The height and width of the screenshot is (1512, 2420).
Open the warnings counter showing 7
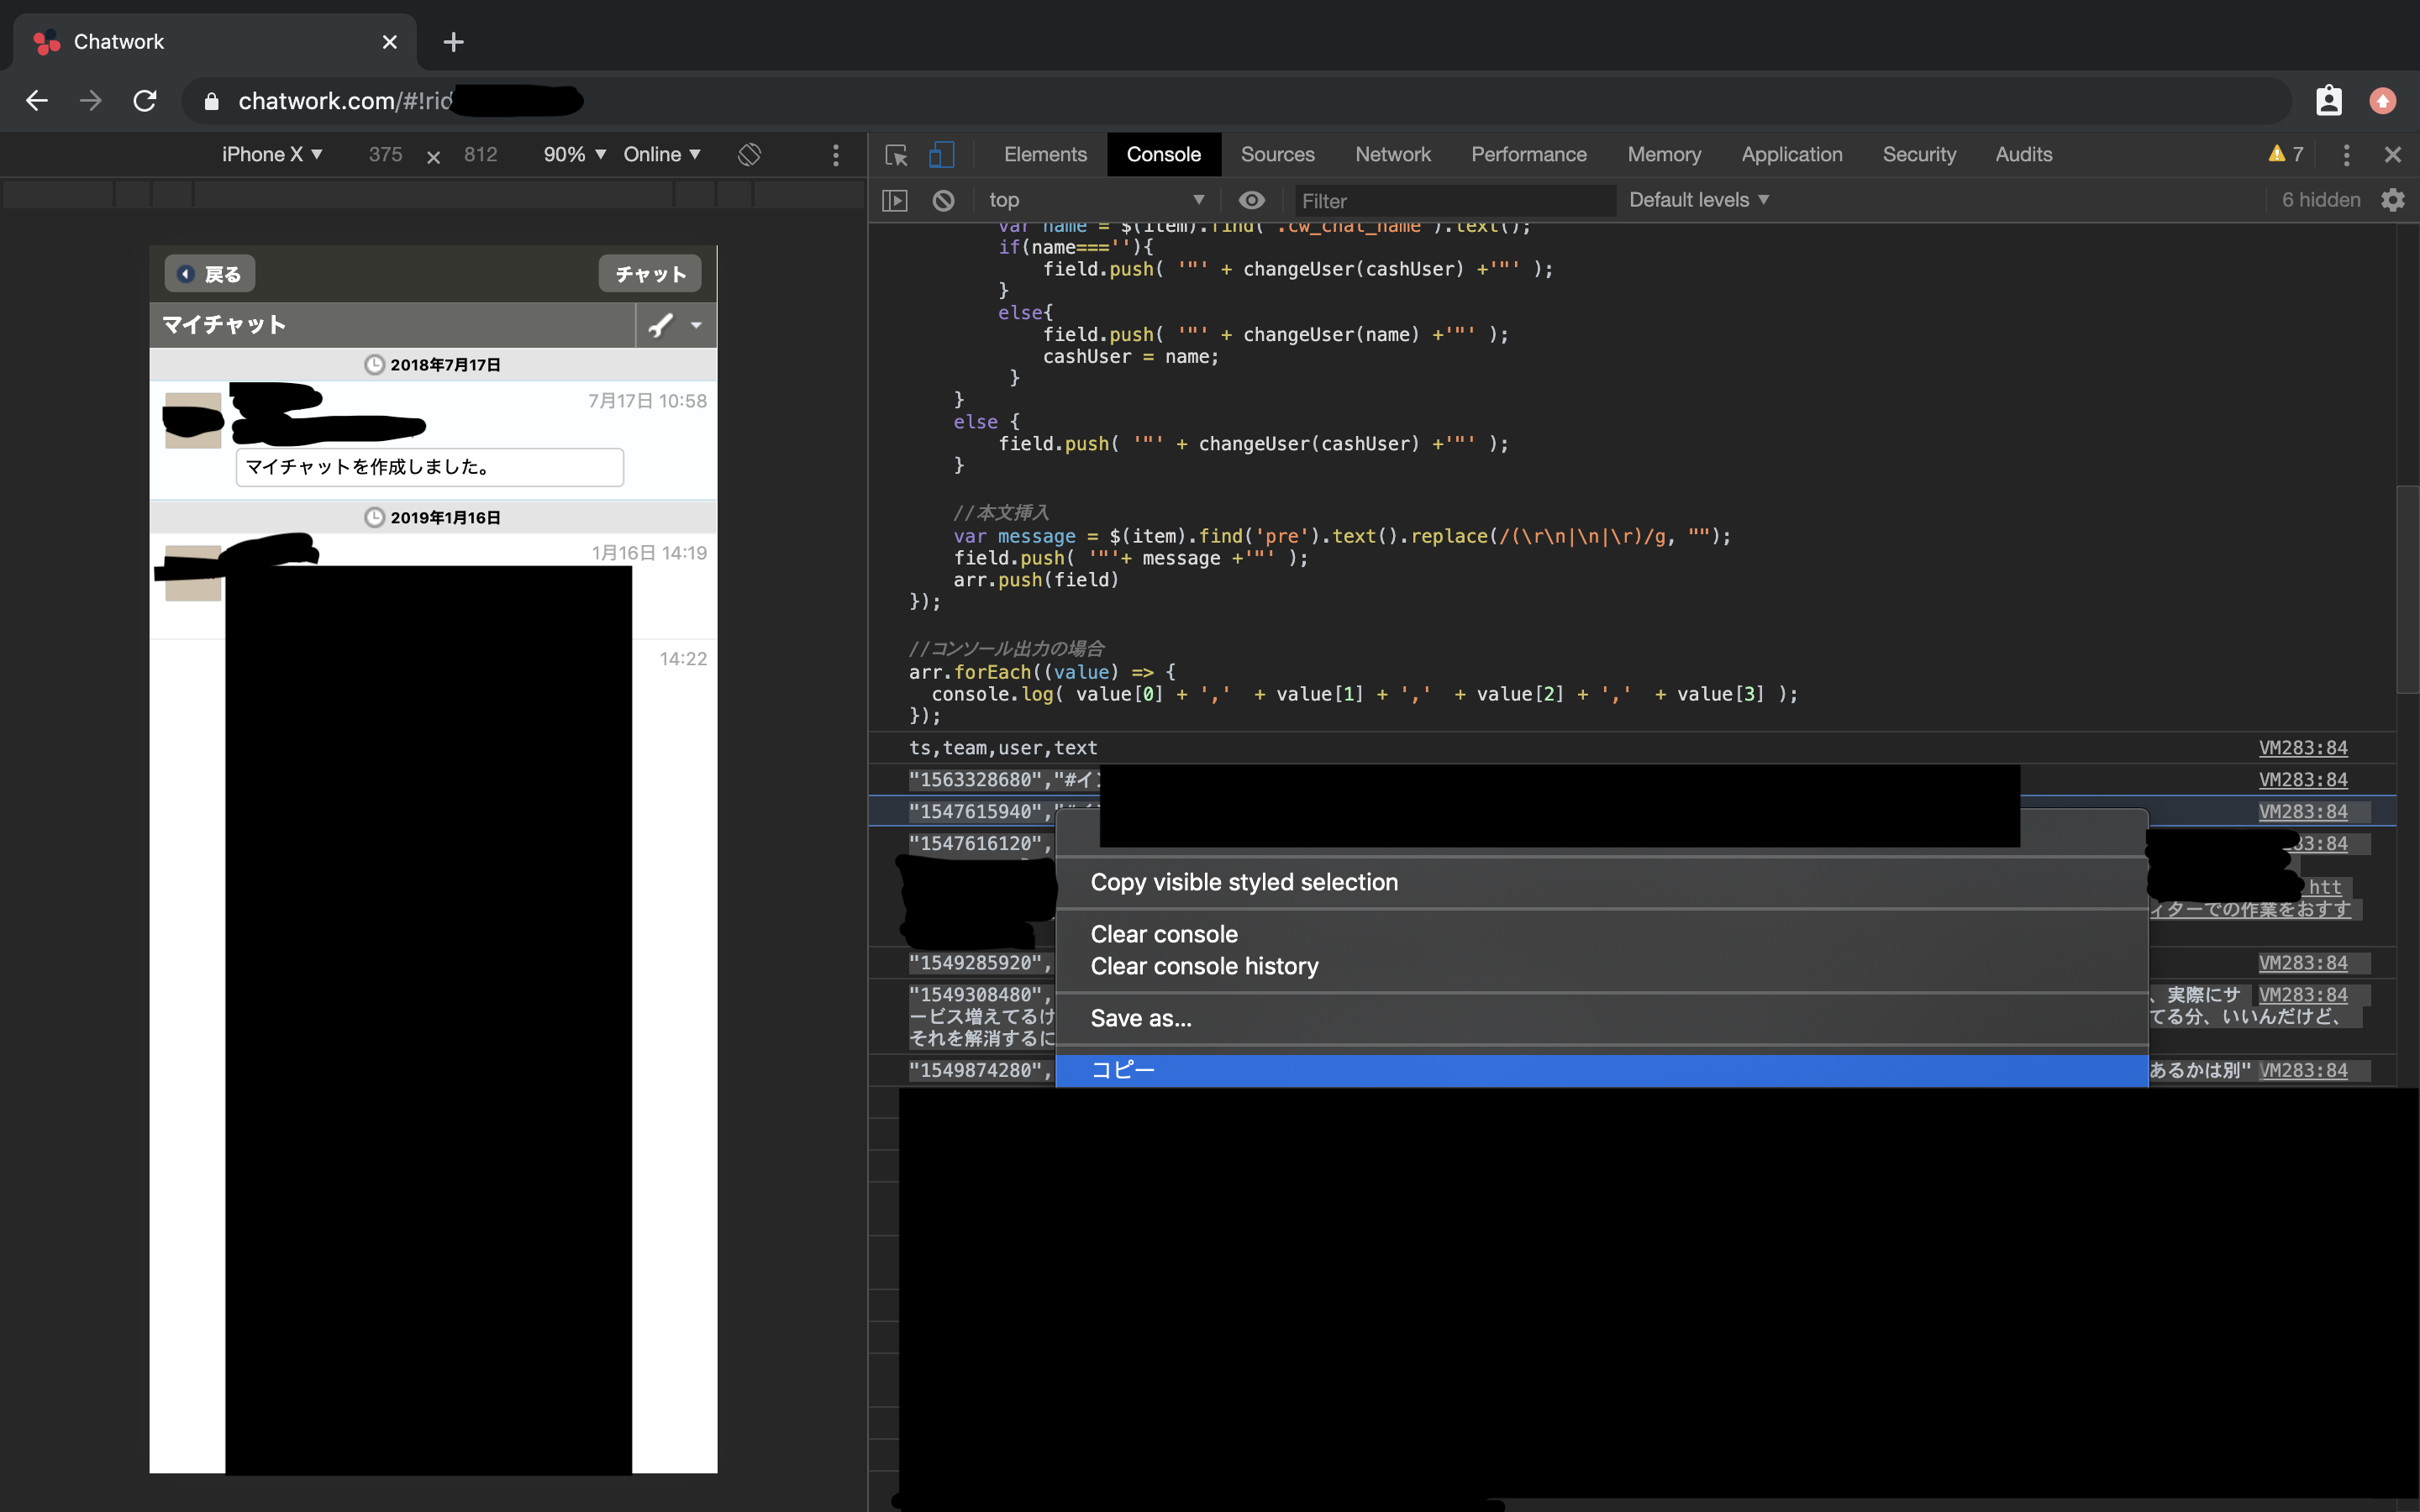pyautogui.click(x=2284, y=153)
